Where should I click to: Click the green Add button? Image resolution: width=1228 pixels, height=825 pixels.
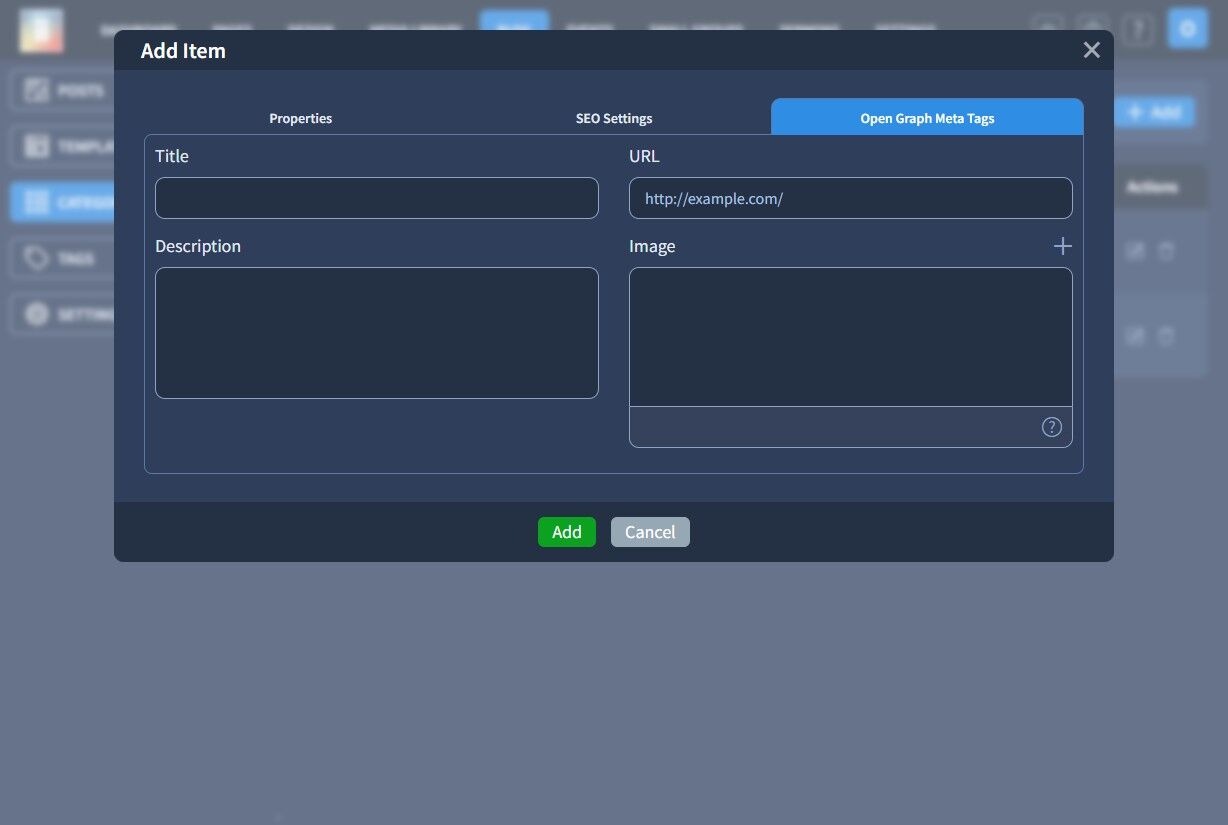[x=566, y=532]
